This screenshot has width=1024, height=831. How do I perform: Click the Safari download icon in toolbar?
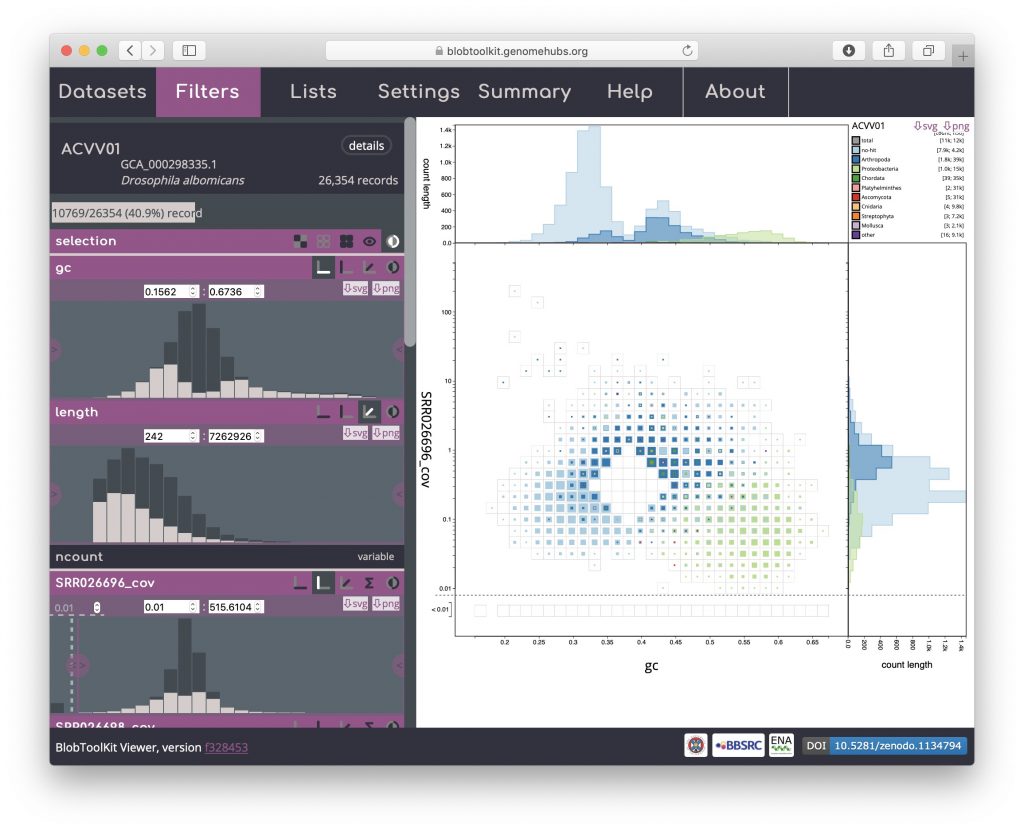click(848, 51)
